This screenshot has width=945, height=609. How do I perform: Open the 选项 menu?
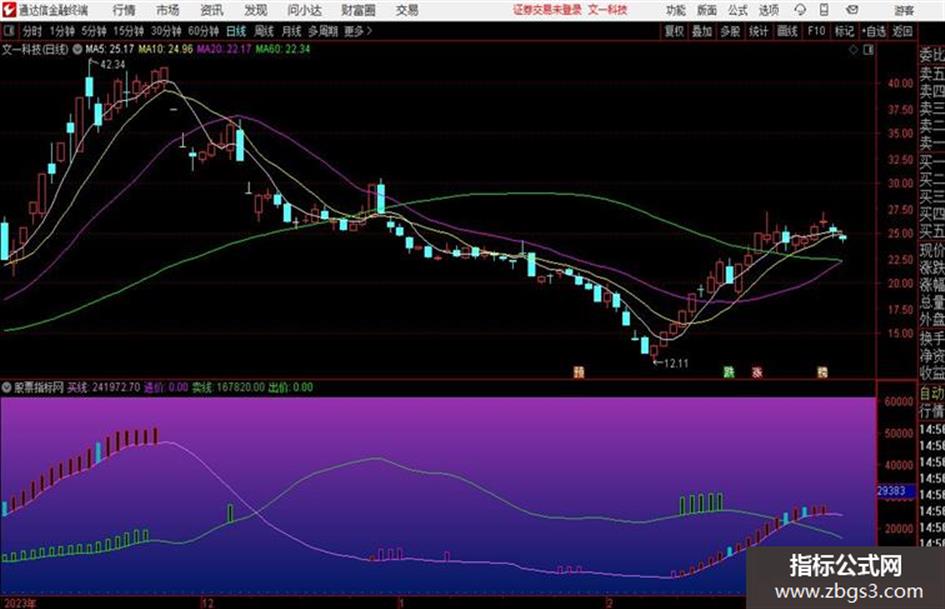coord(769,10)
